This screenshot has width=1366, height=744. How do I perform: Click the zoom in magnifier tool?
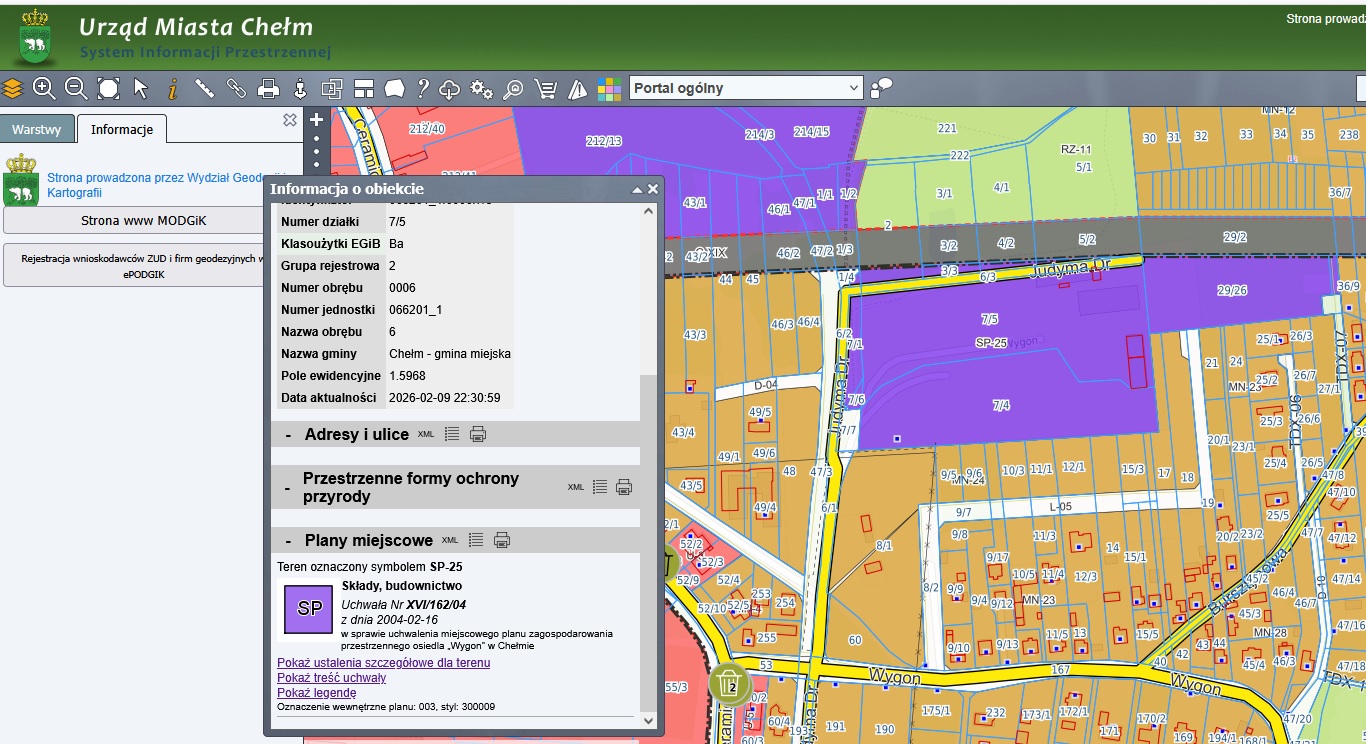[x=44, y=88]
